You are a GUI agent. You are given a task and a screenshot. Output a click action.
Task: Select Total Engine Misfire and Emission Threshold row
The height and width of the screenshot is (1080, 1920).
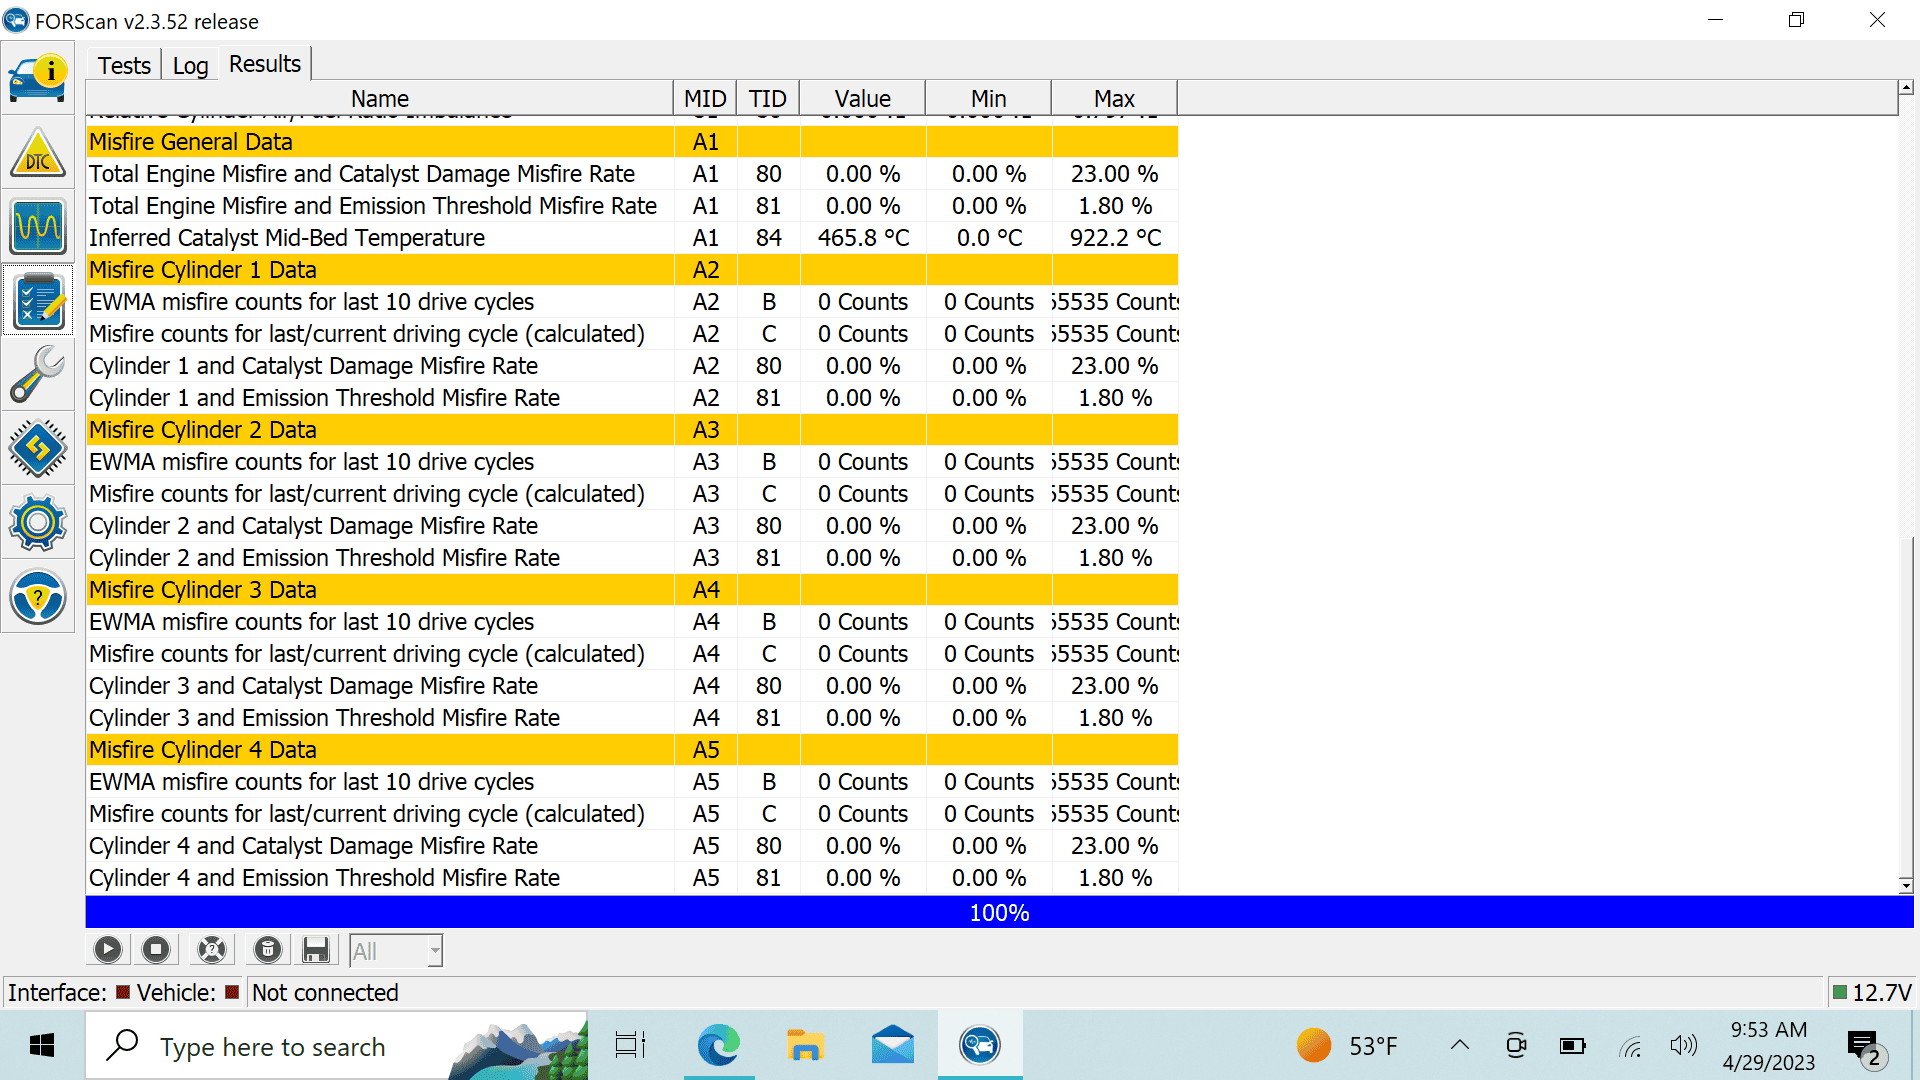(632, 206)
